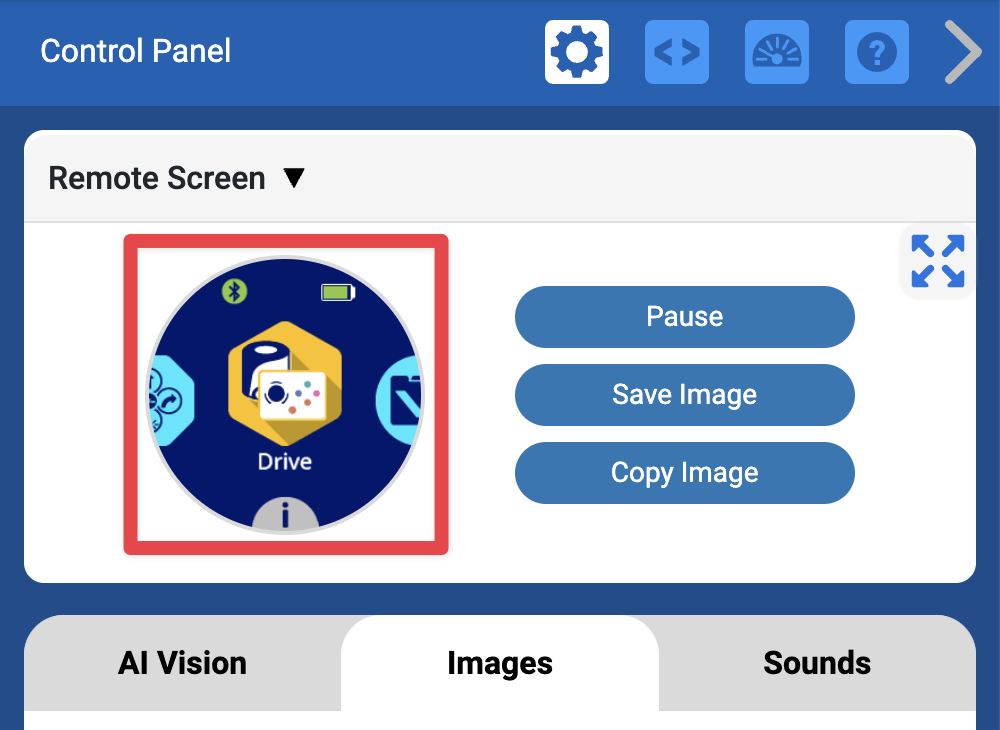Screen dimensions: 1000x730
Task: Select the code editor icon
Action: point(676,52)
